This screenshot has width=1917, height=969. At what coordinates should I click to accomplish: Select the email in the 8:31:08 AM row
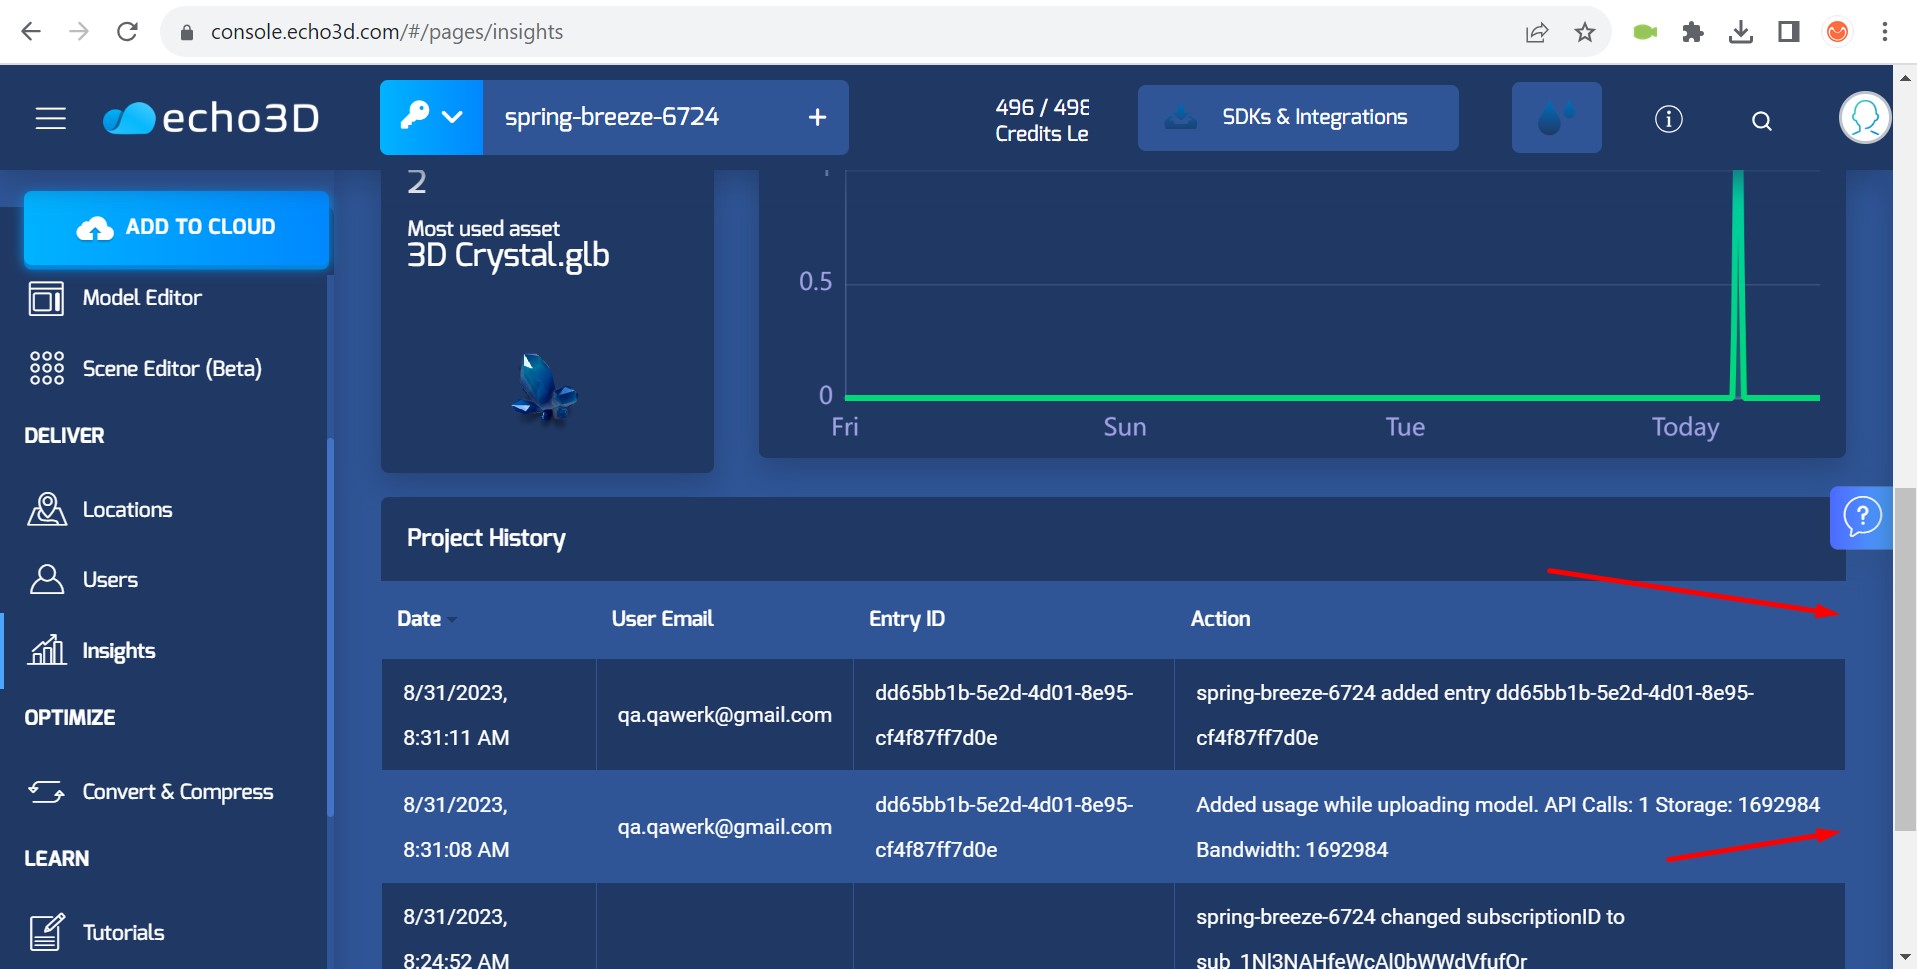[724, 827]
